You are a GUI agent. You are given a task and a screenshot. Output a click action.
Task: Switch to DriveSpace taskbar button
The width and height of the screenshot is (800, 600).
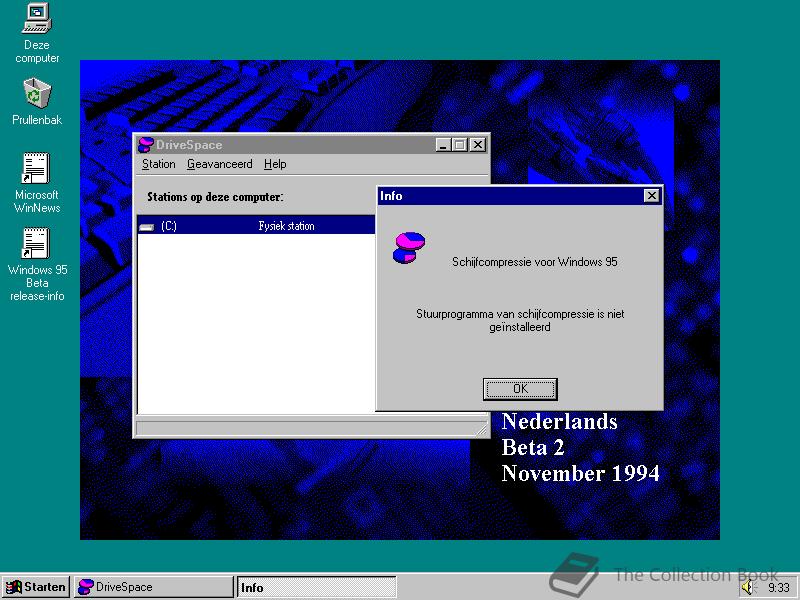coord(154,587)
